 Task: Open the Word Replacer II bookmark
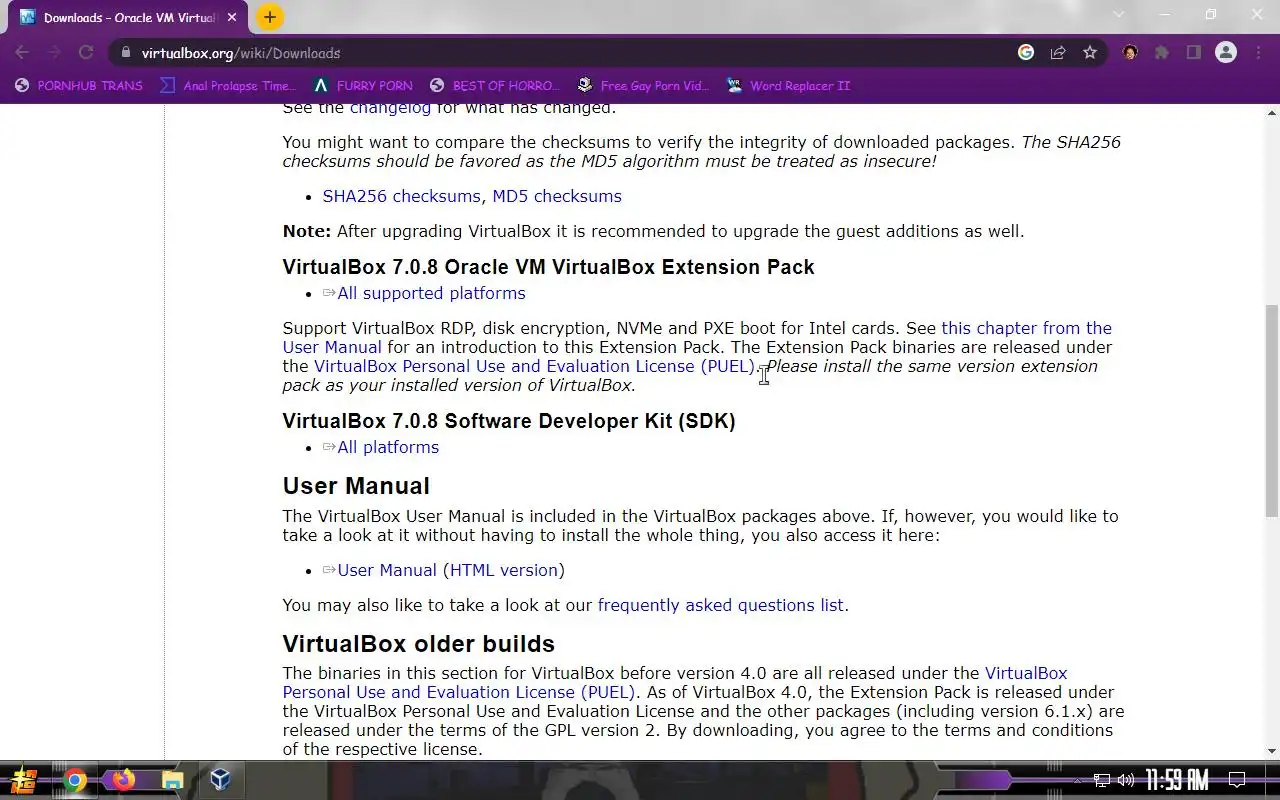[789, 86]
